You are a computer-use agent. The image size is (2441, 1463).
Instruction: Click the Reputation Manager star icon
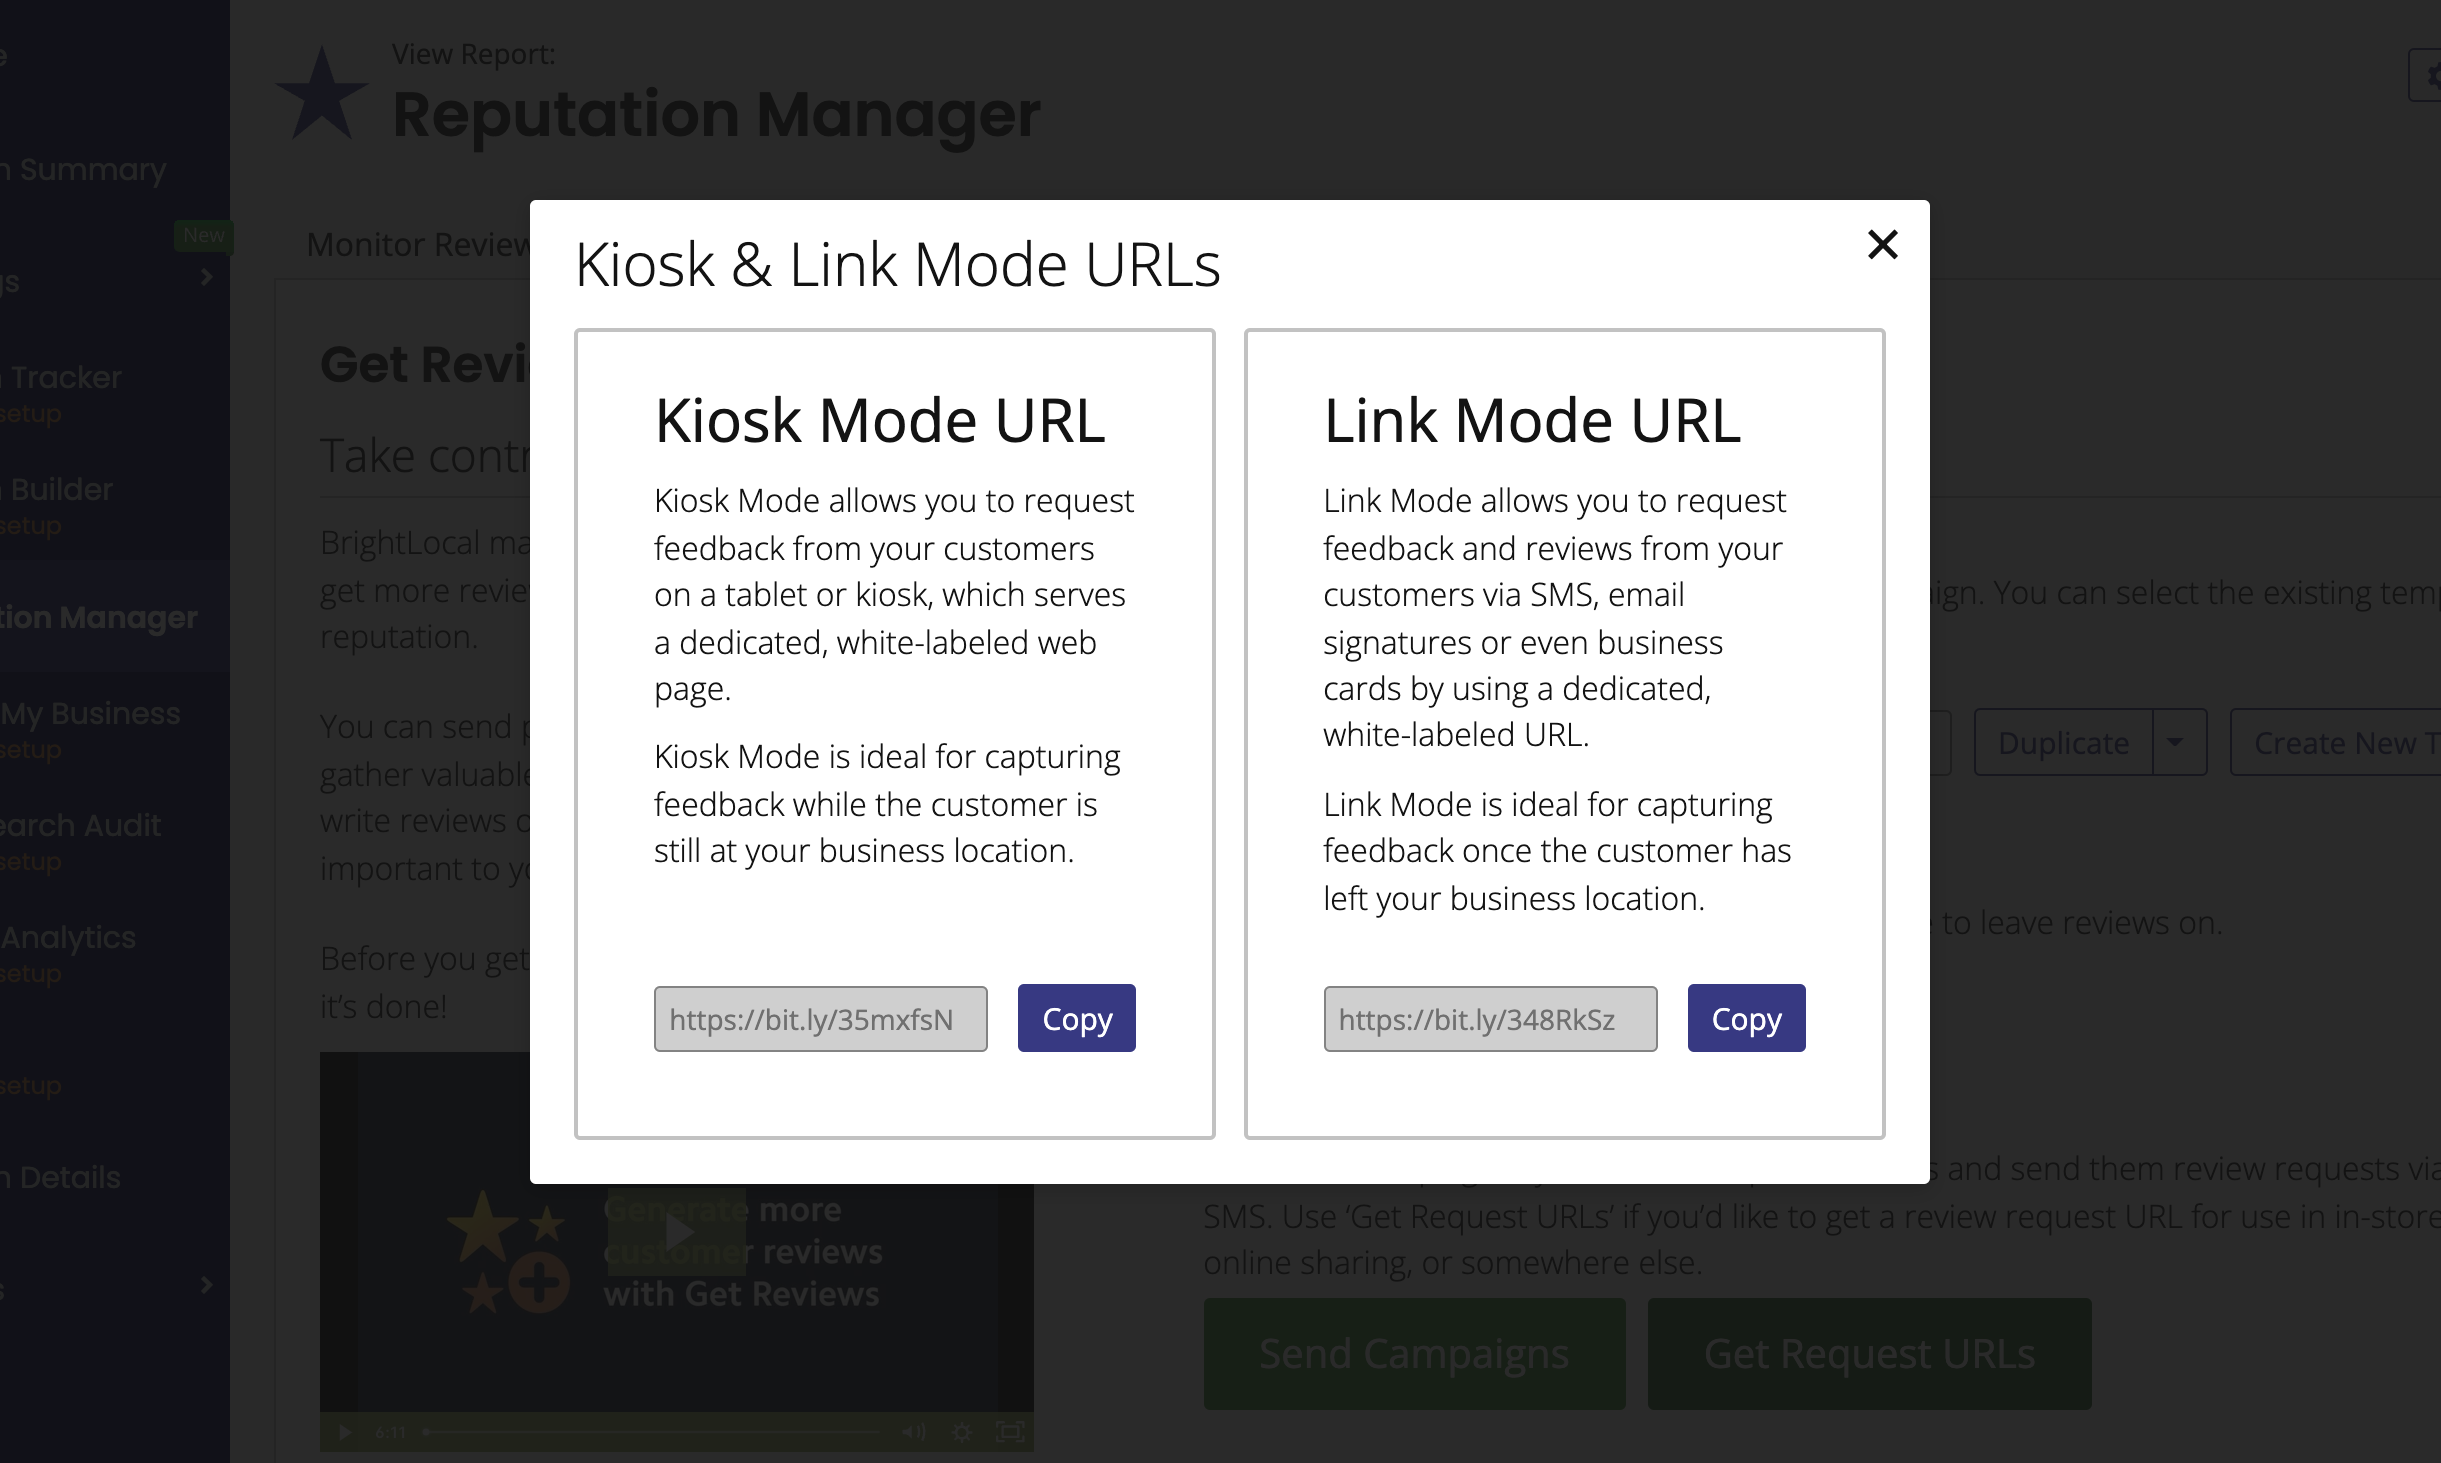coord(322,93)
